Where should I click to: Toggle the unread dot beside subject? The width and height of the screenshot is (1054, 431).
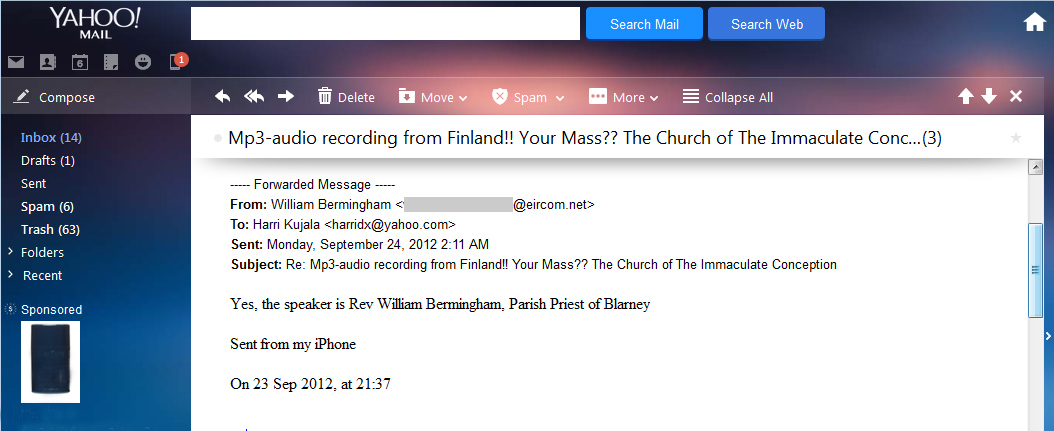tap(217, 139)
